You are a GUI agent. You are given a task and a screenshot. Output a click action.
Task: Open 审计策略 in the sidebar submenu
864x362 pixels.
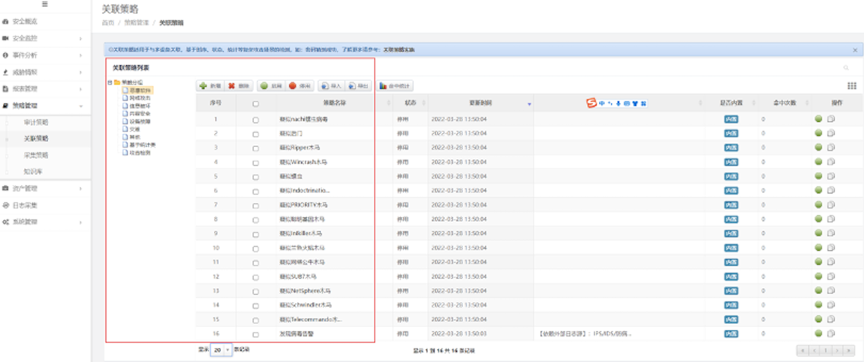click(36, 122)
